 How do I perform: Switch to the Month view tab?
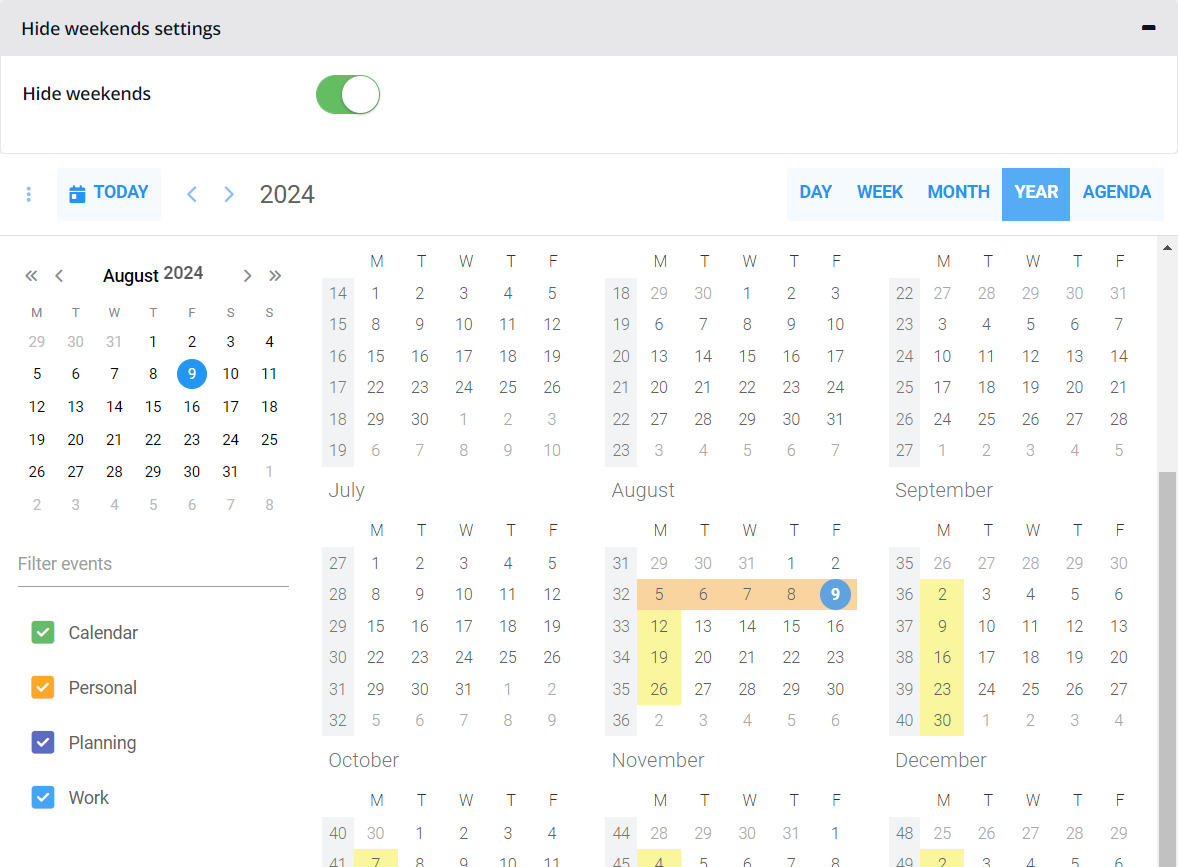click(958, 193)
